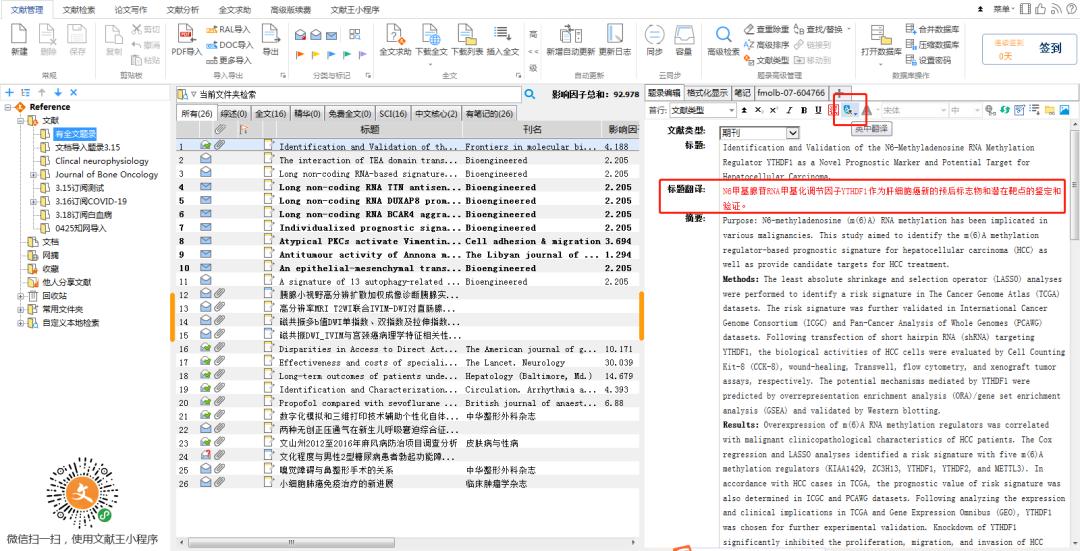Click the 签到 check-in button
This screenshot has height=551, width=1080.
pyautogui.click(x=1050, y=47)
